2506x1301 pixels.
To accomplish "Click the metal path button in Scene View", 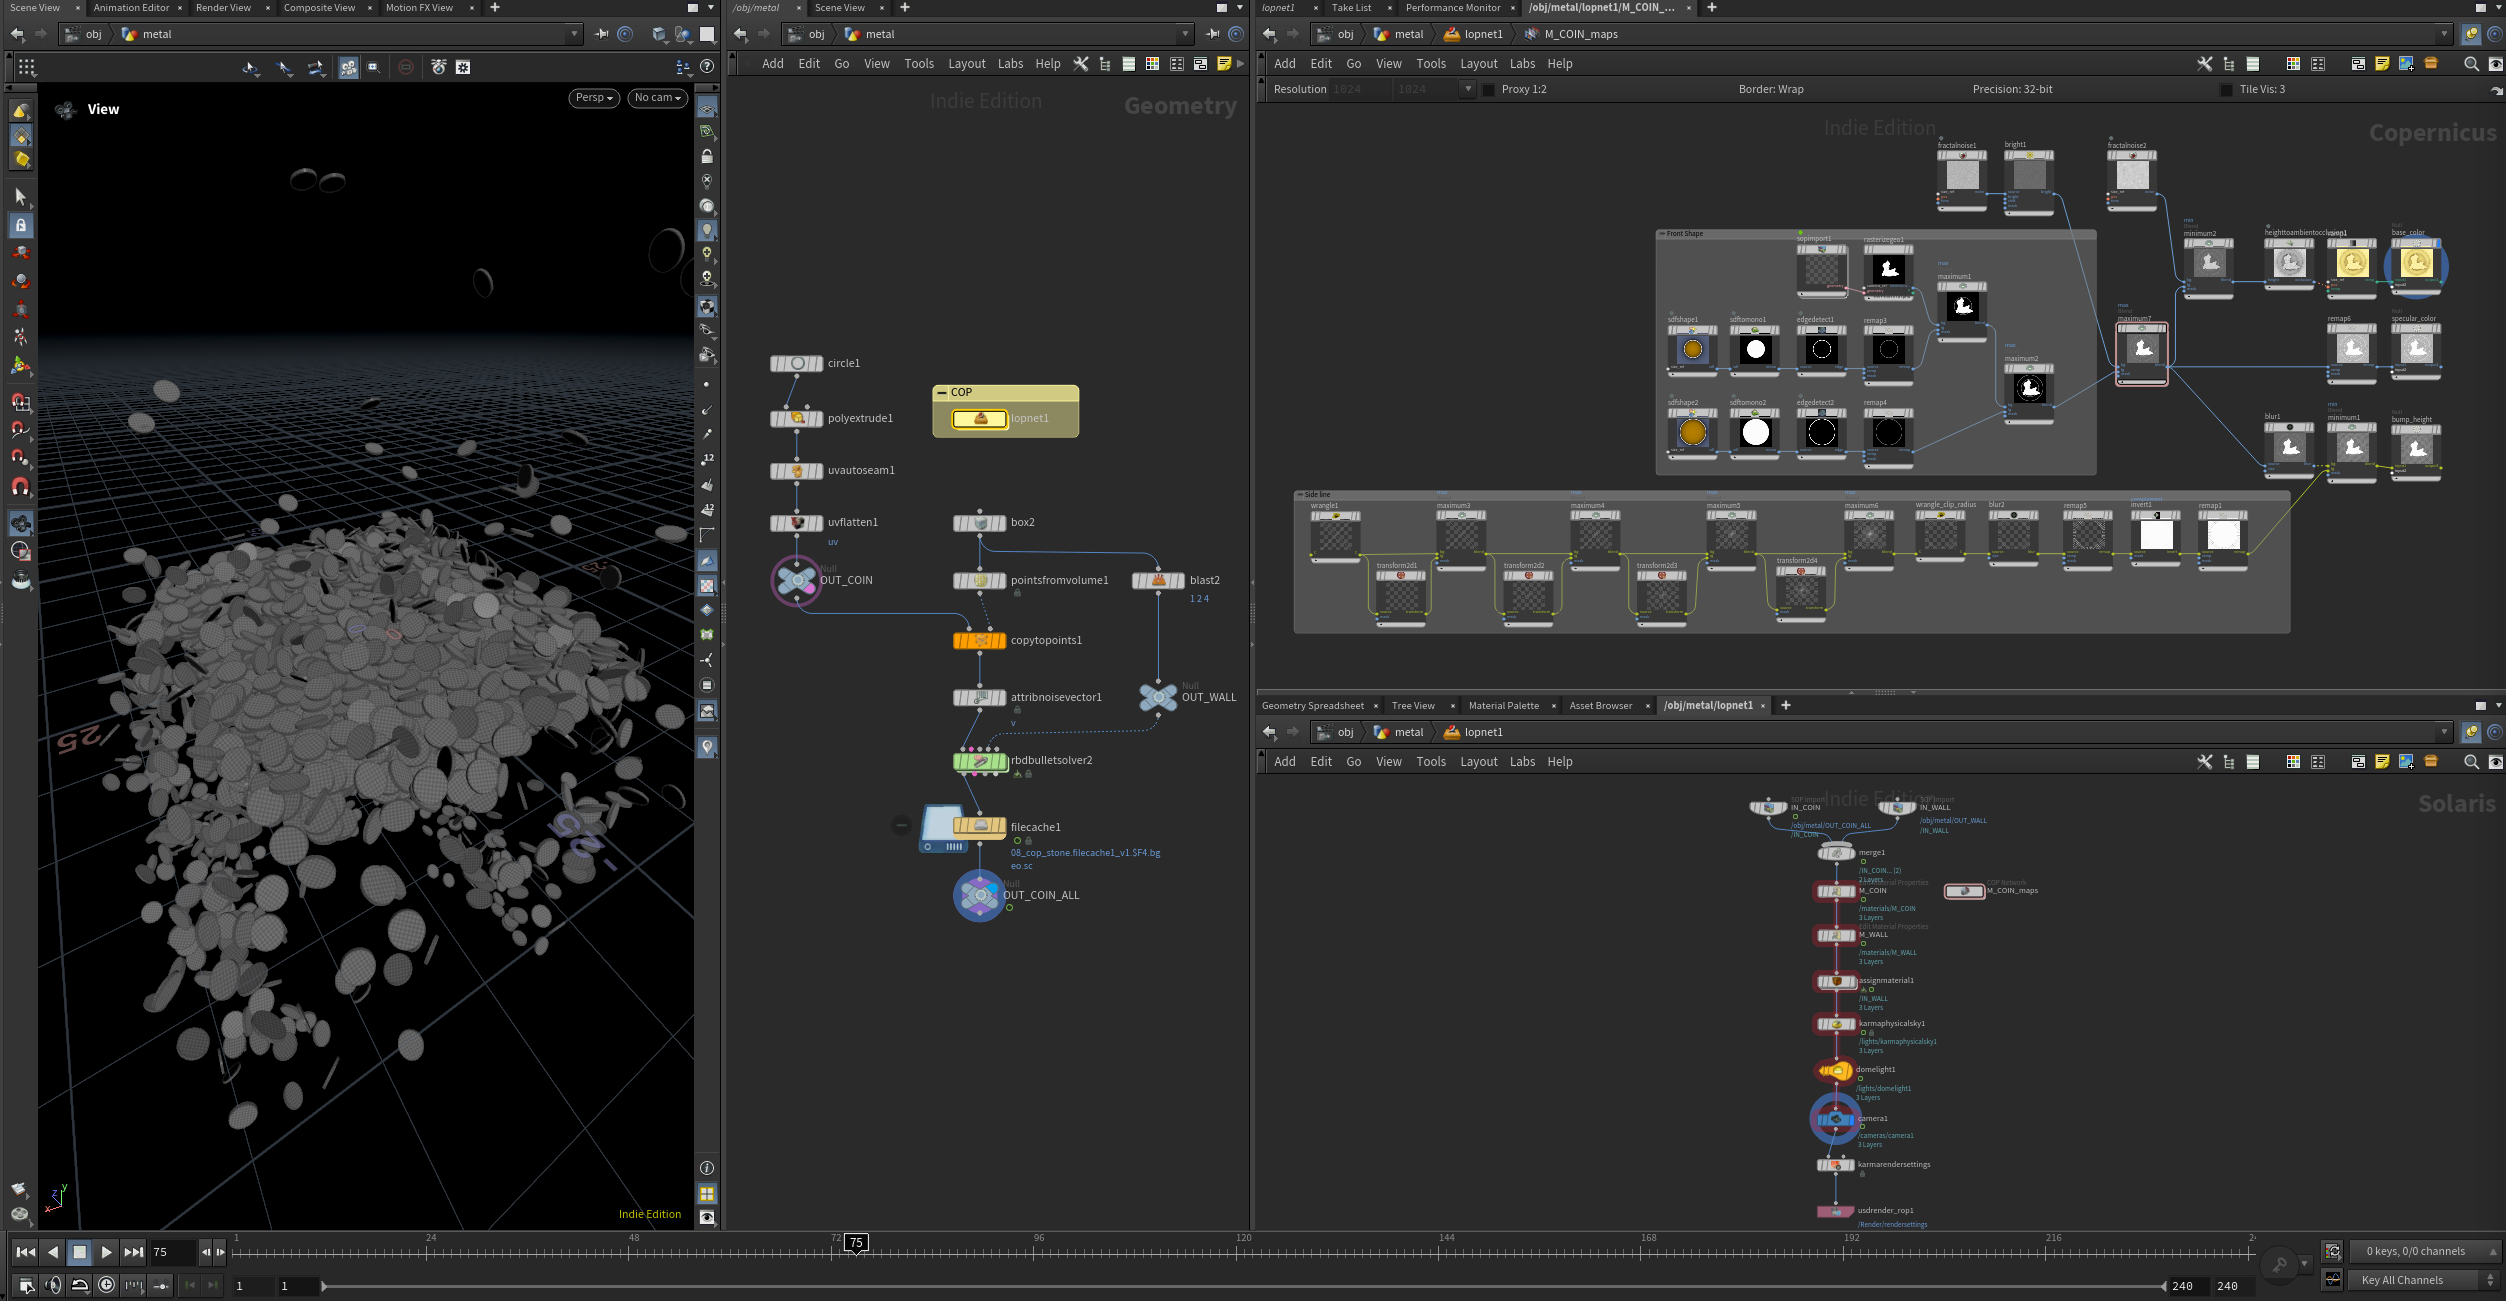I will pyautogui.click(x=156, y=34).
